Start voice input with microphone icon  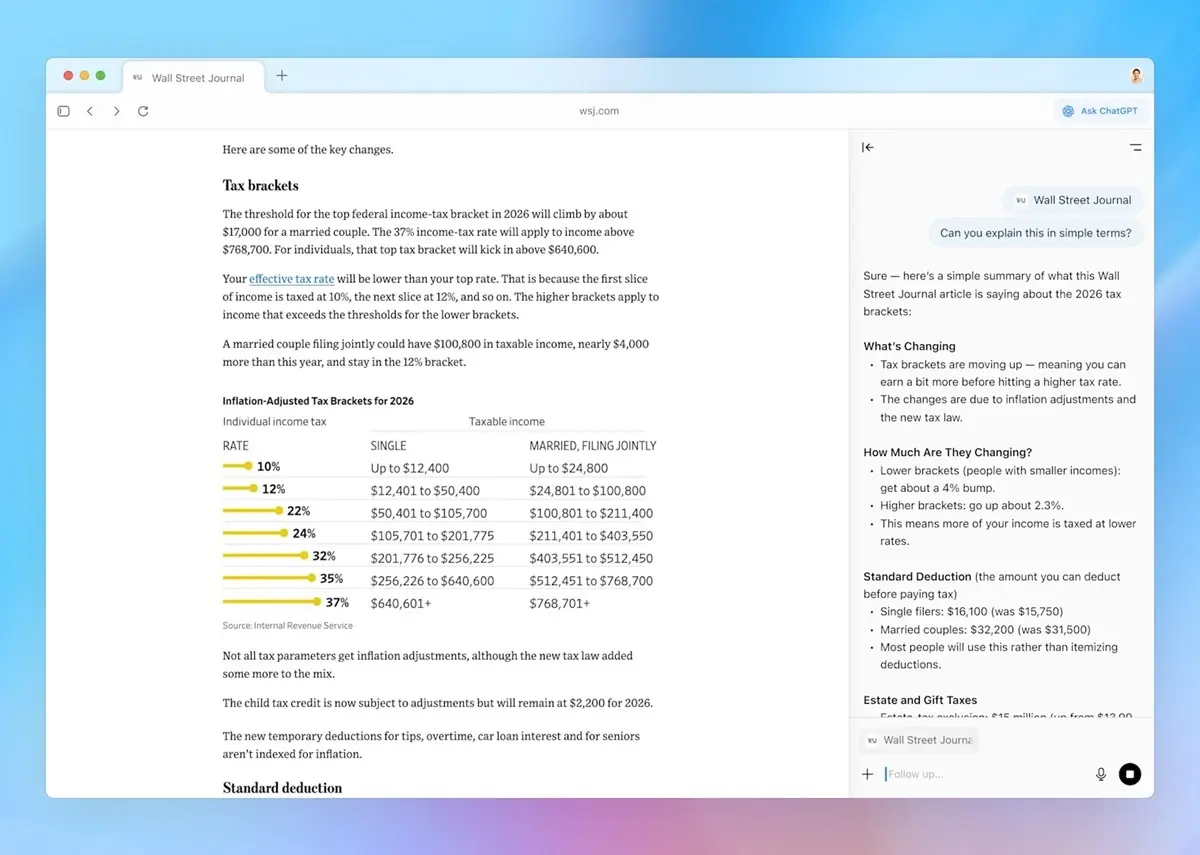(x=1101, y=774)
